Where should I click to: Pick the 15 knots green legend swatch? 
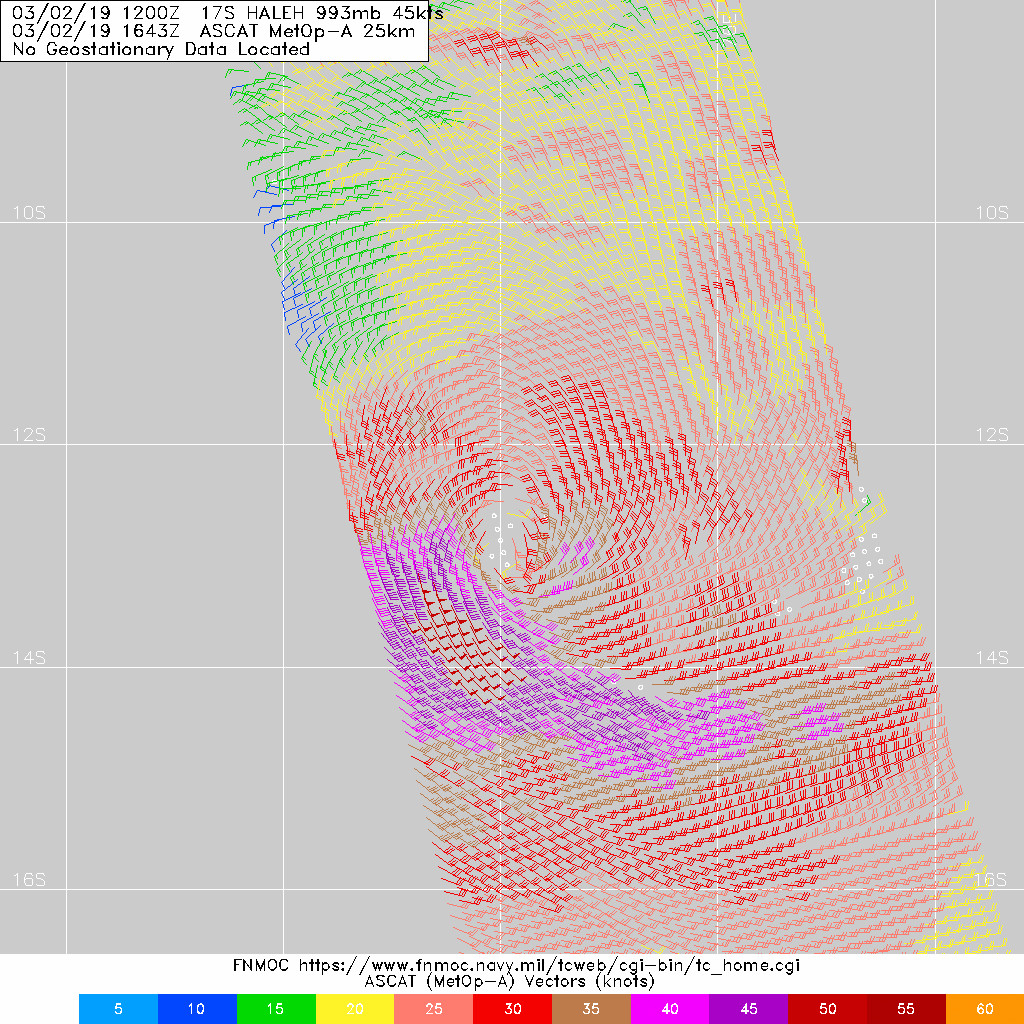pyautogui.click(x=276, y=1009)
